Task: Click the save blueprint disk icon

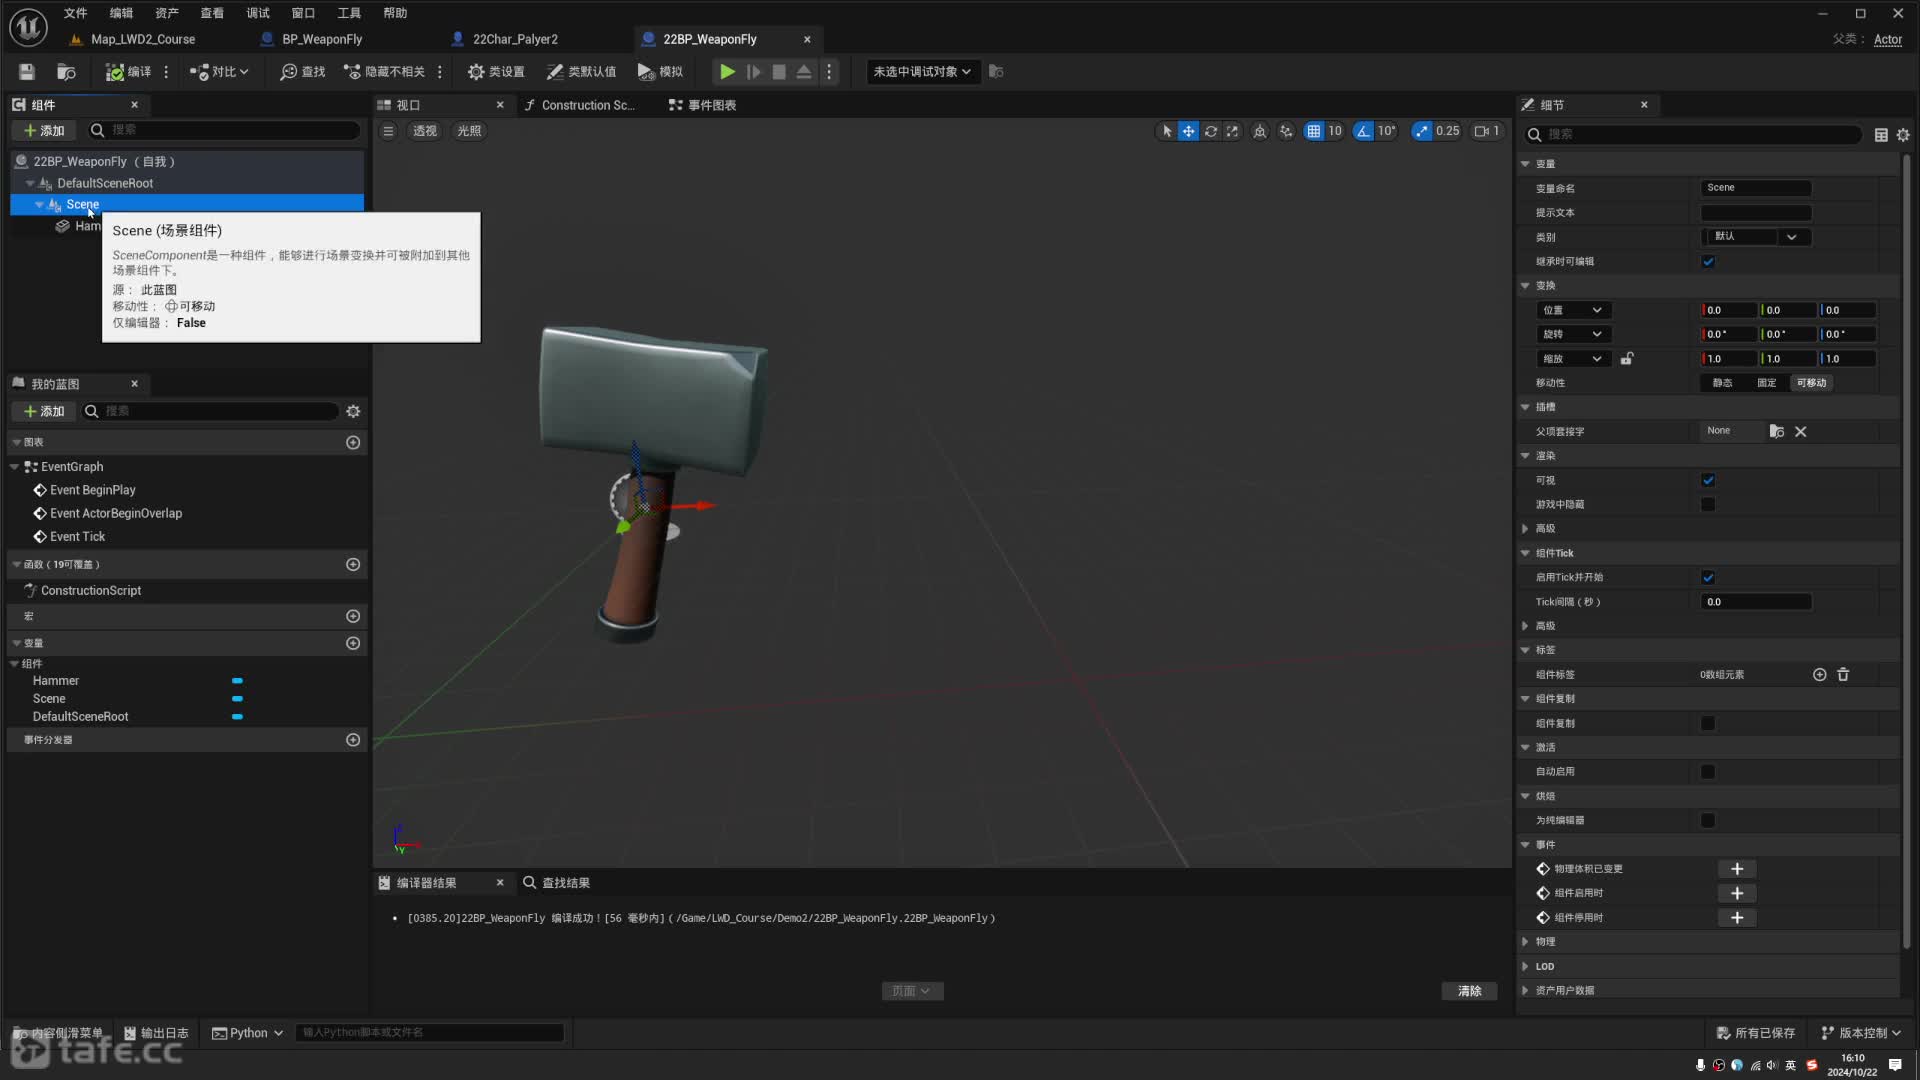Action: click(x=27, y=72)
